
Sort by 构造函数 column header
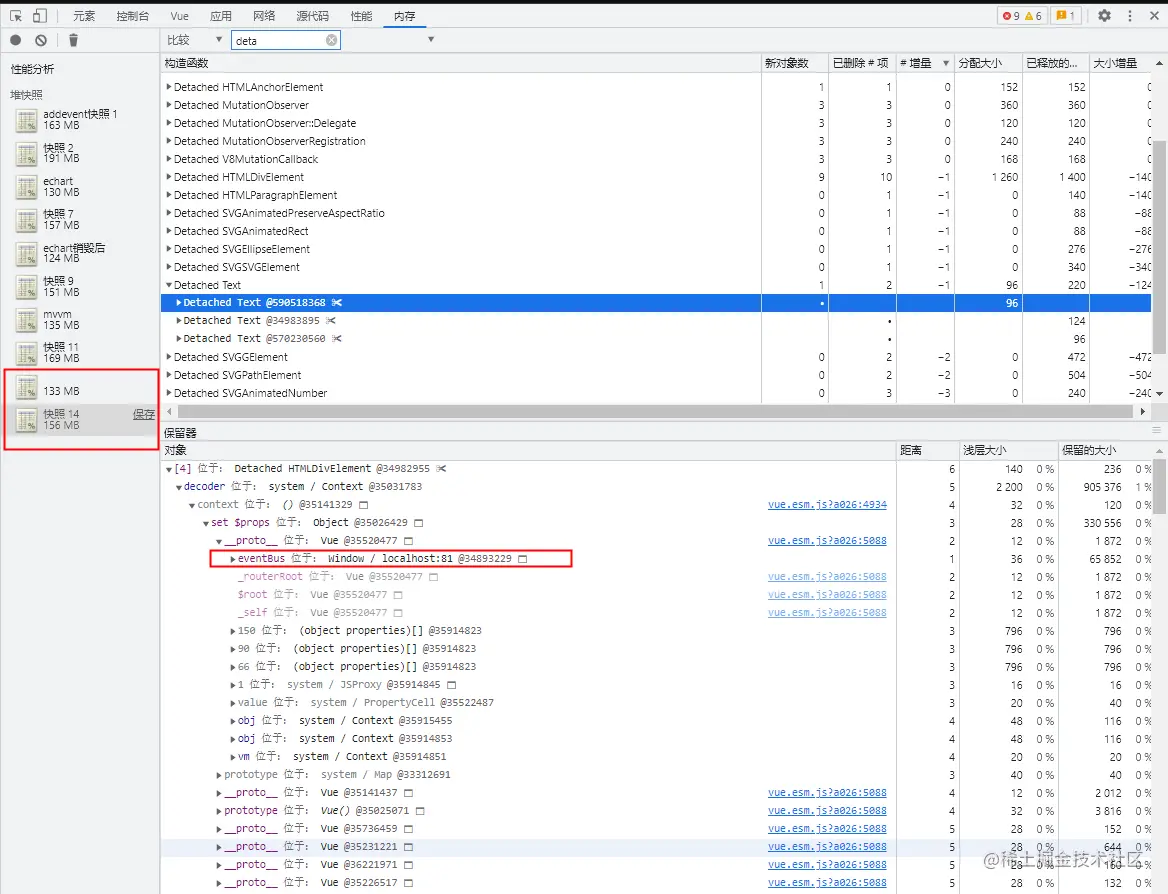[x=460, y=63]
